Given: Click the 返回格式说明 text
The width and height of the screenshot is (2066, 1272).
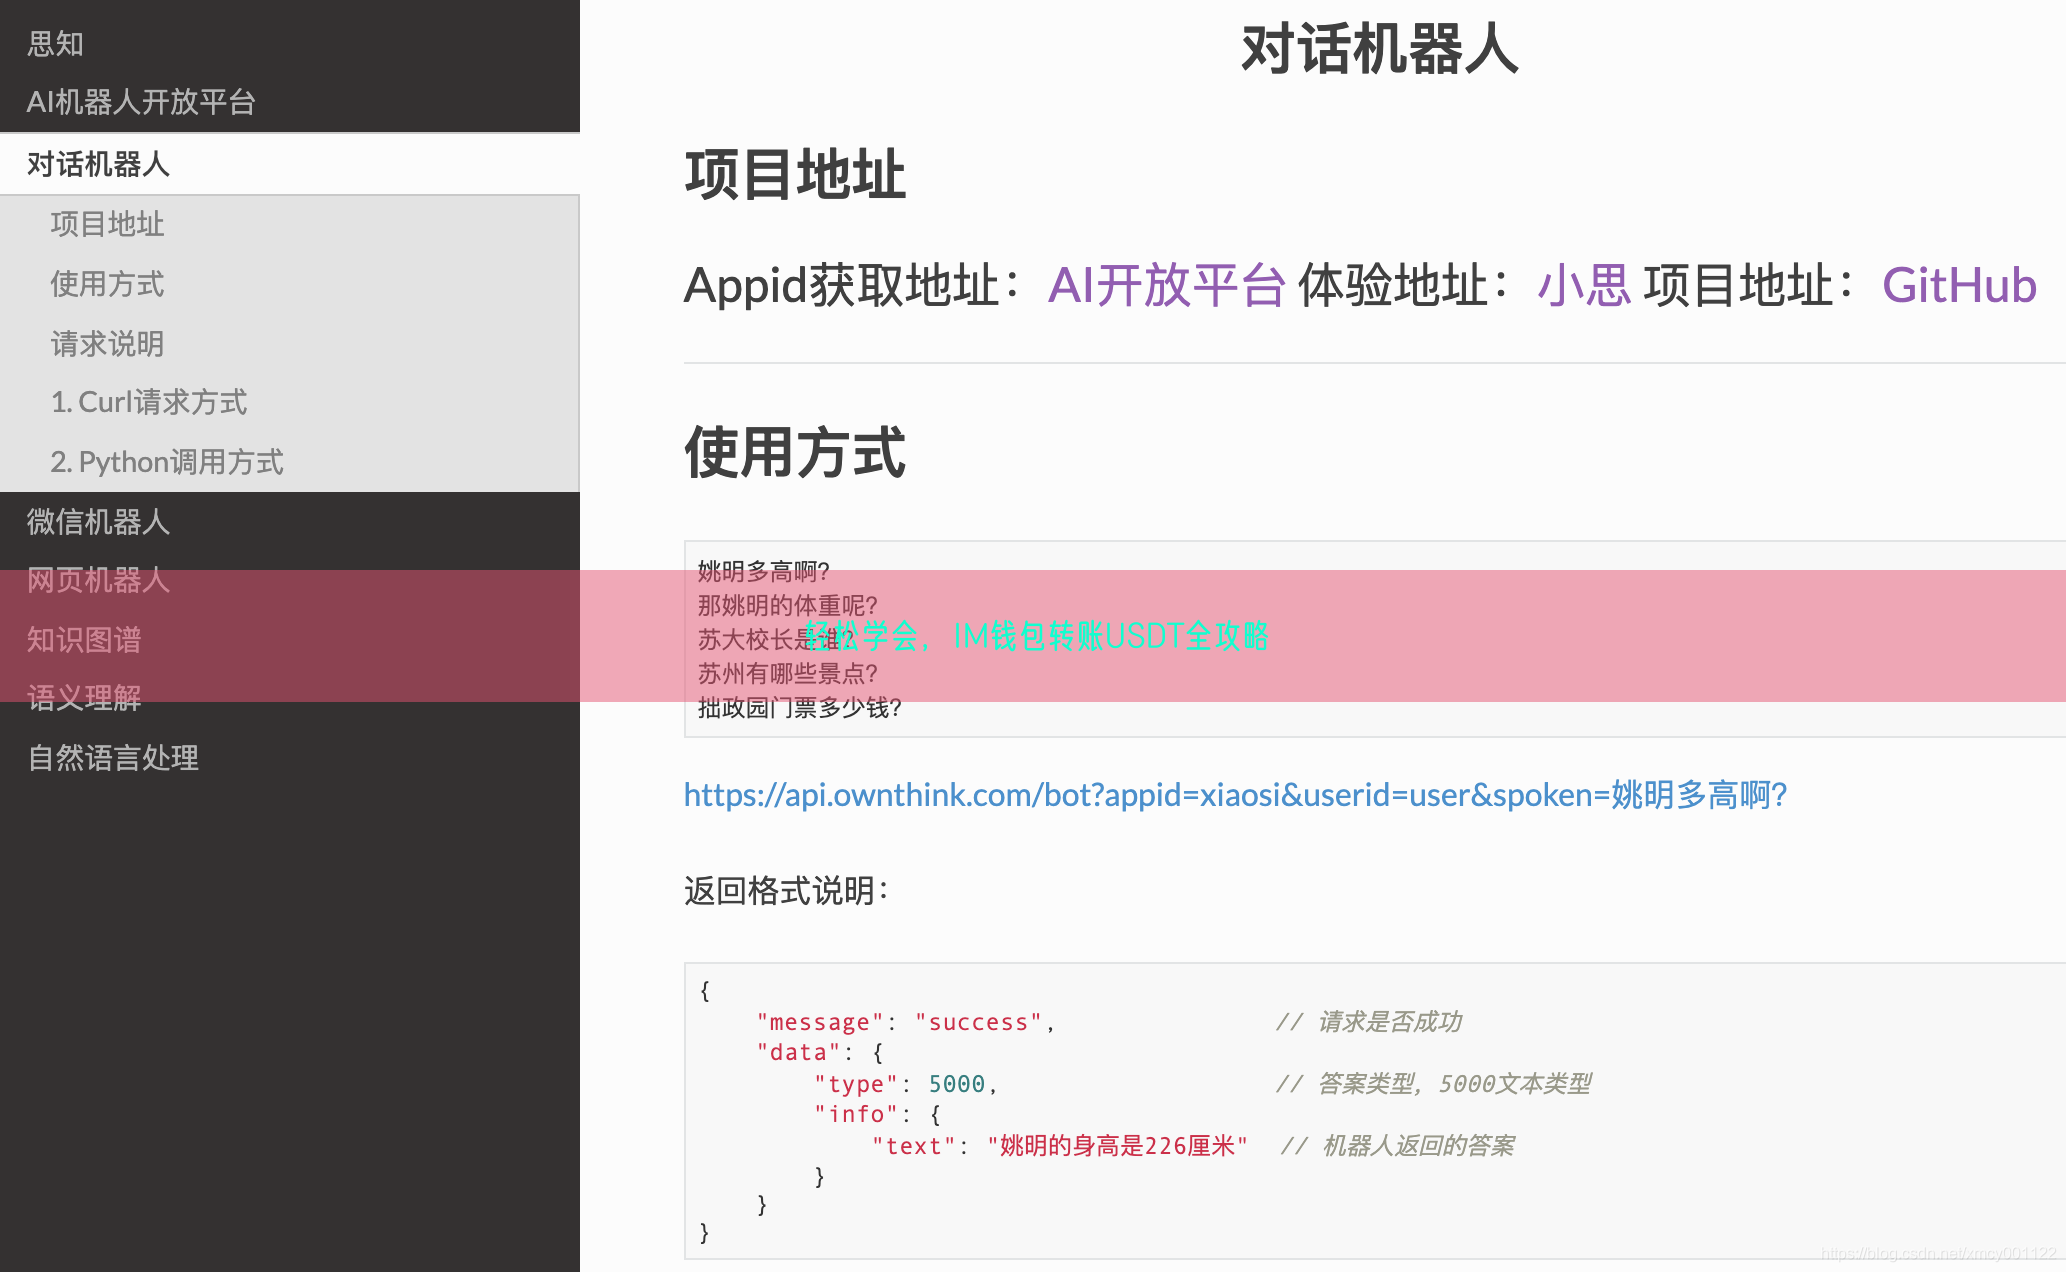Looking at the screenshot, I should click(x=787, y=891).
